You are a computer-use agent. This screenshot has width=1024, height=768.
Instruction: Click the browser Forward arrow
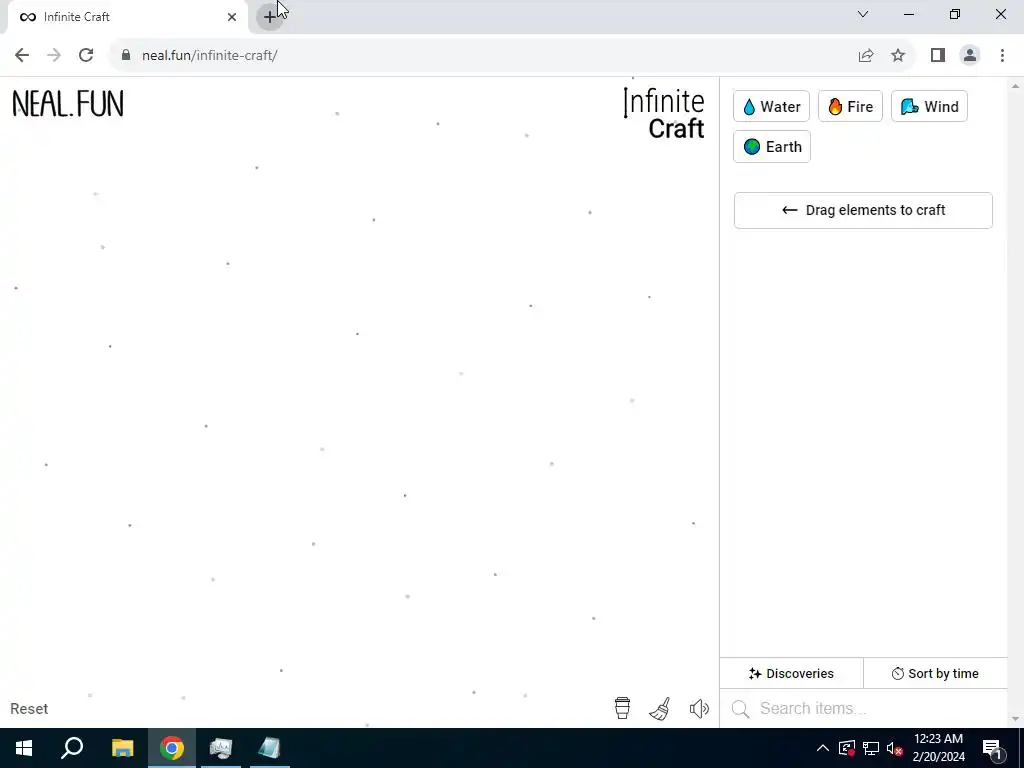[54, 56]
